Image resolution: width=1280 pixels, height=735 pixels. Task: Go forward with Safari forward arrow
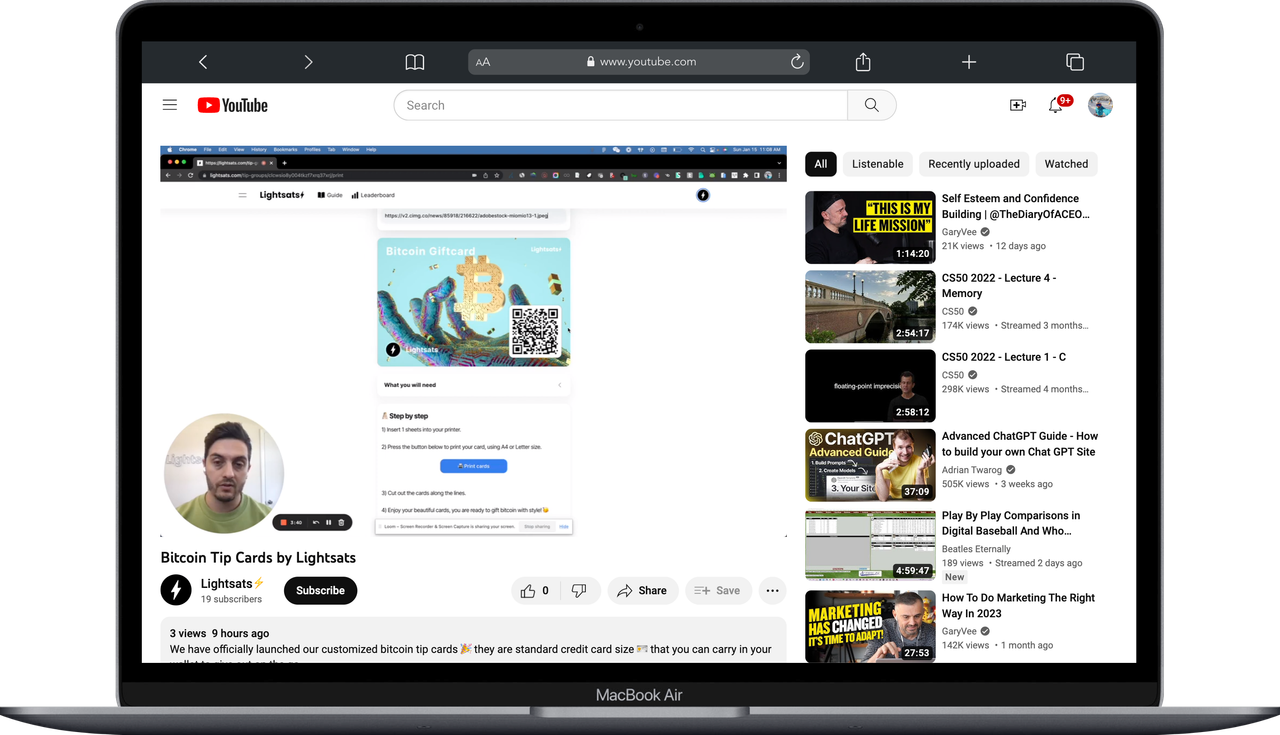point(308,62)
